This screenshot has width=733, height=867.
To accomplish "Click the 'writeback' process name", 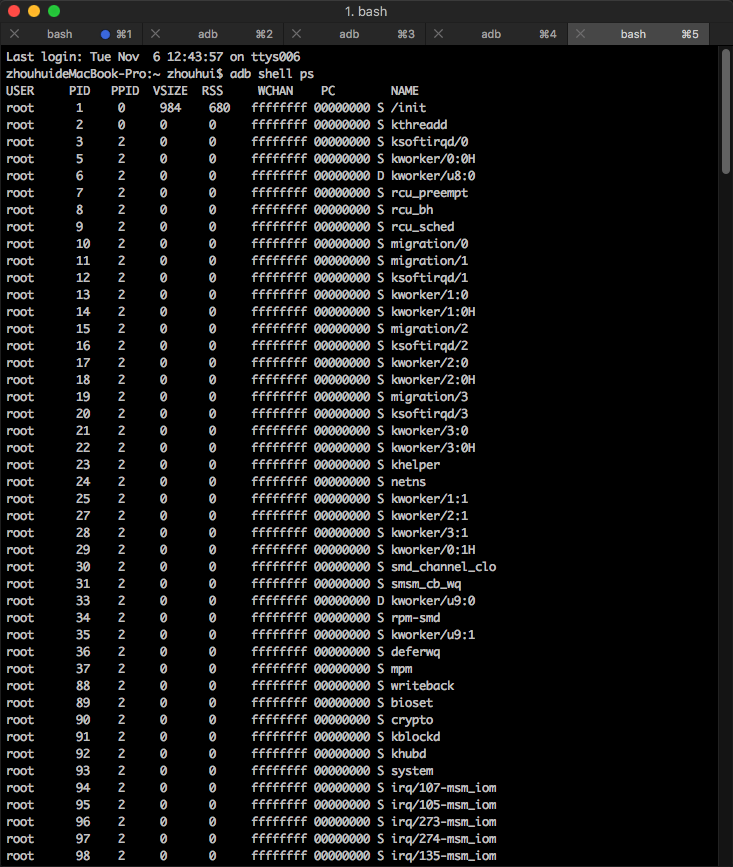I will pos(422,686).
